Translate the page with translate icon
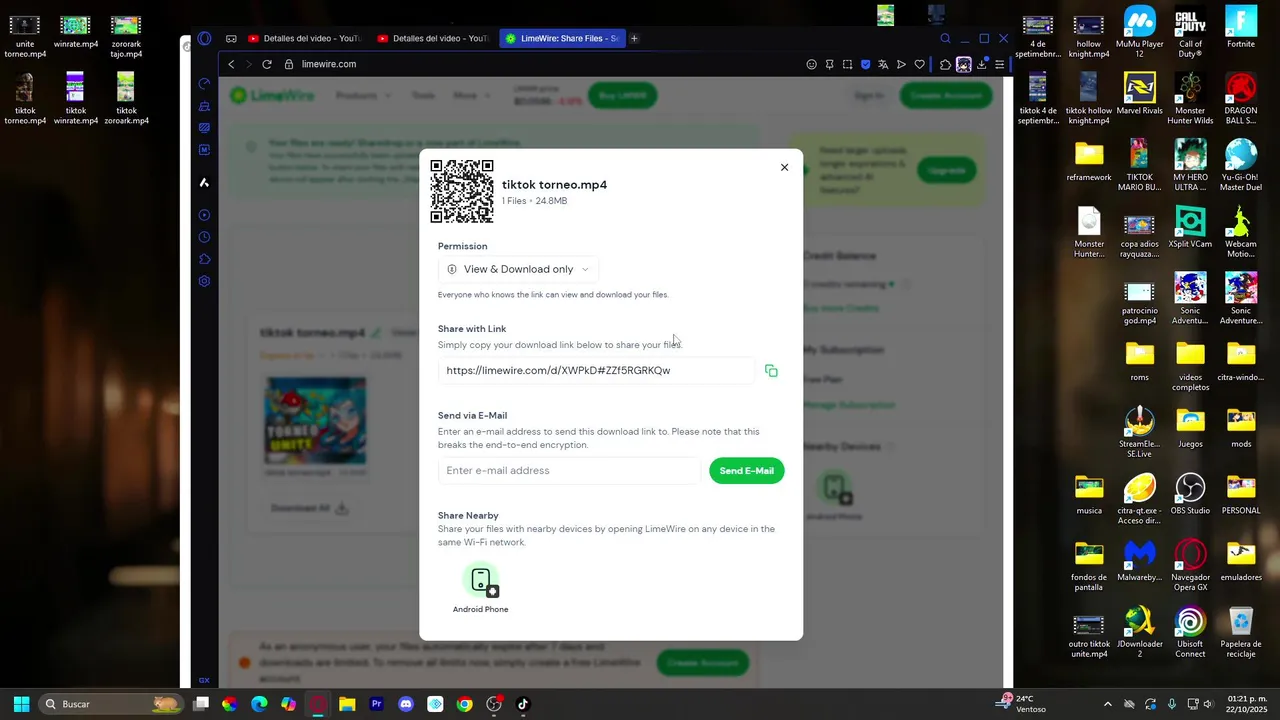Image resolution: width=1280 pixels, height=720 pixels. coord(883,64)
